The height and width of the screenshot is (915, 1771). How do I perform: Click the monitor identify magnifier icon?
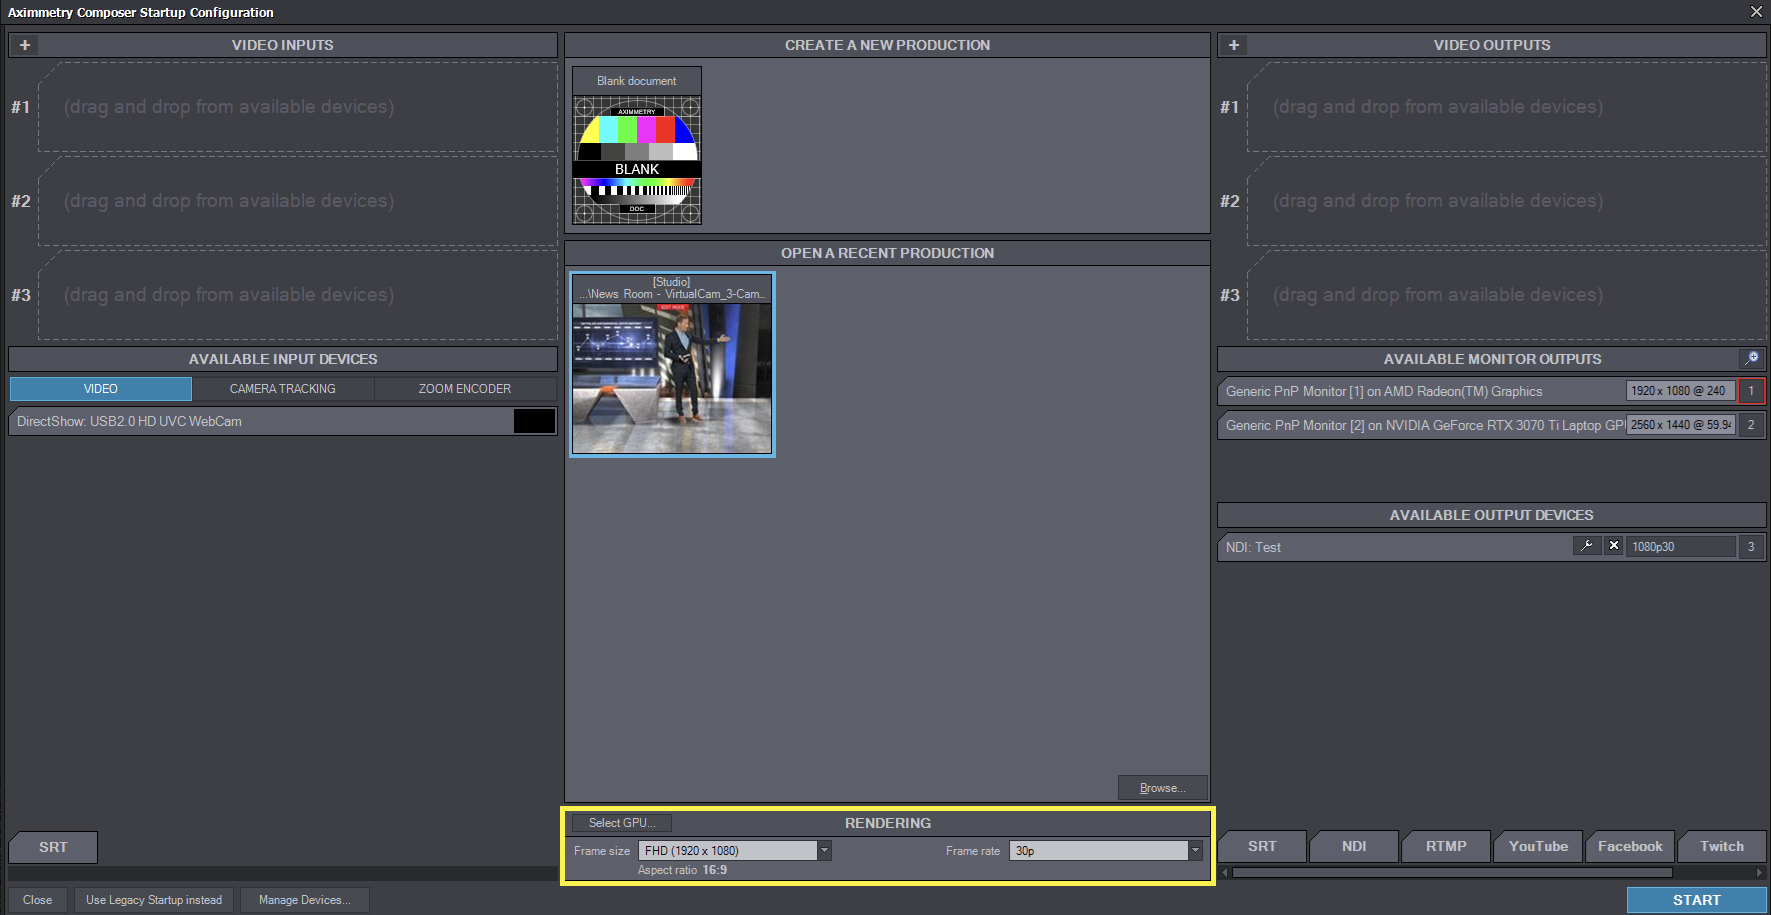pos(1752,358)
